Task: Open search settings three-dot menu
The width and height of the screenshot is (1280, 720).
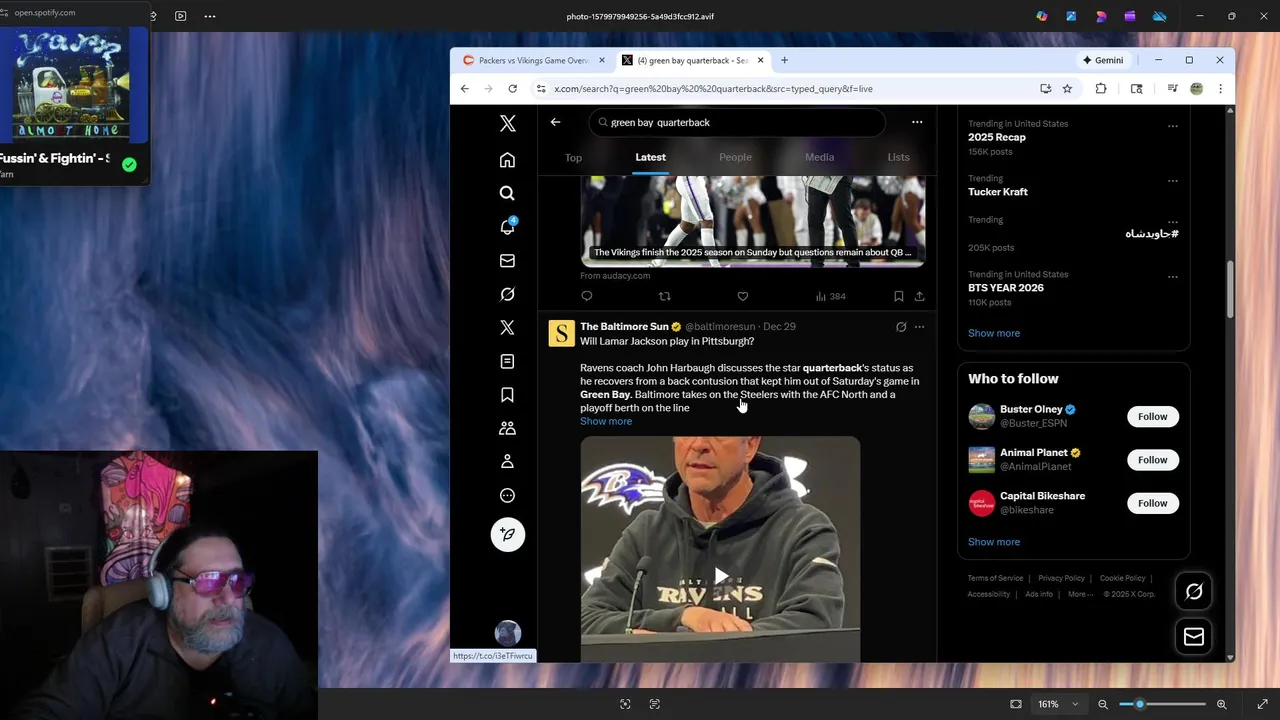Action: point(917,122)
